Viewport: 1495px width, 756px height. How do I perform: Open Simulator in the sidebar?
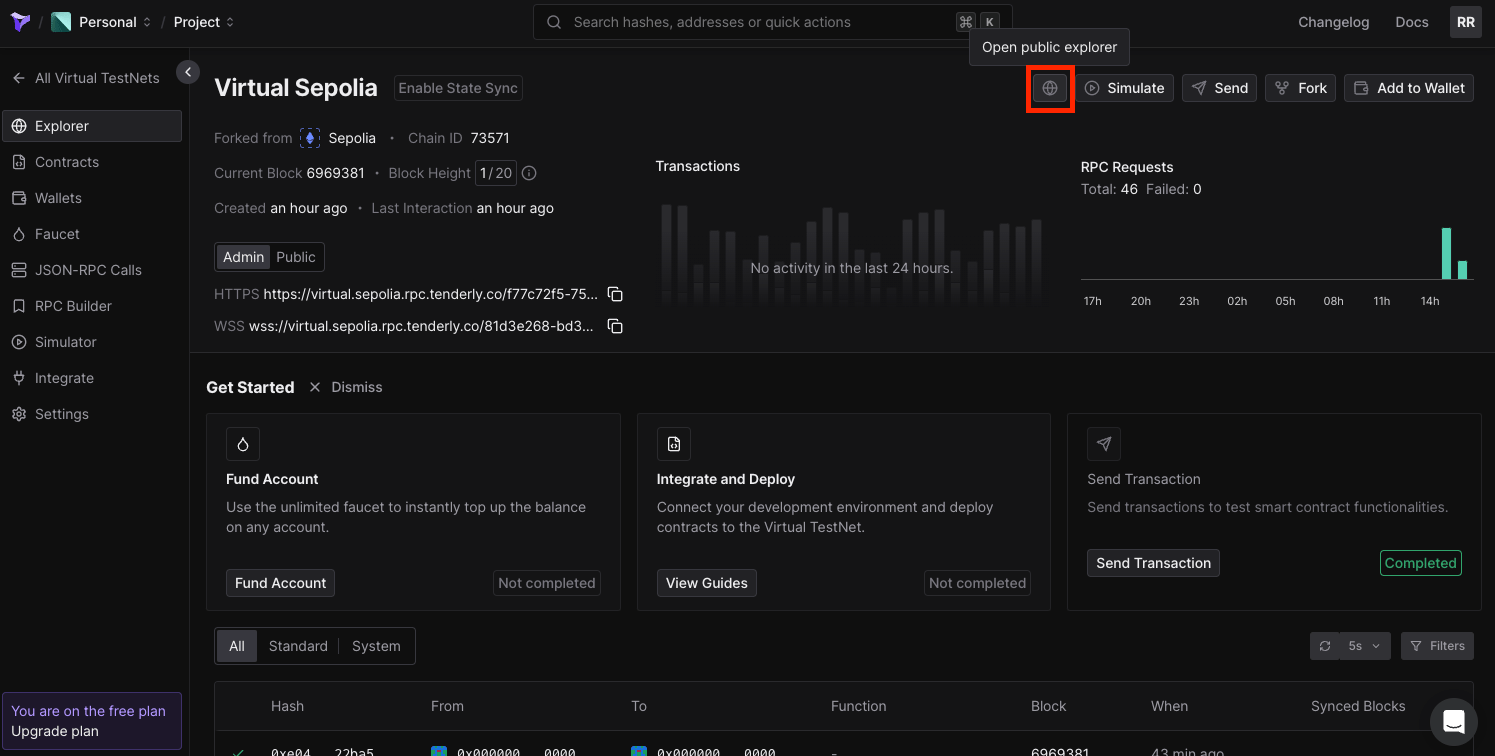(x=92, y=342)
